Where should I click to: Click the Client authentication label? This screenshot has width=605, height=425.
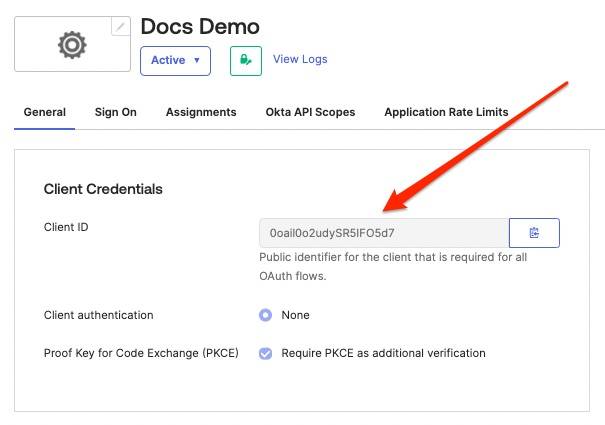click(98, 315)
